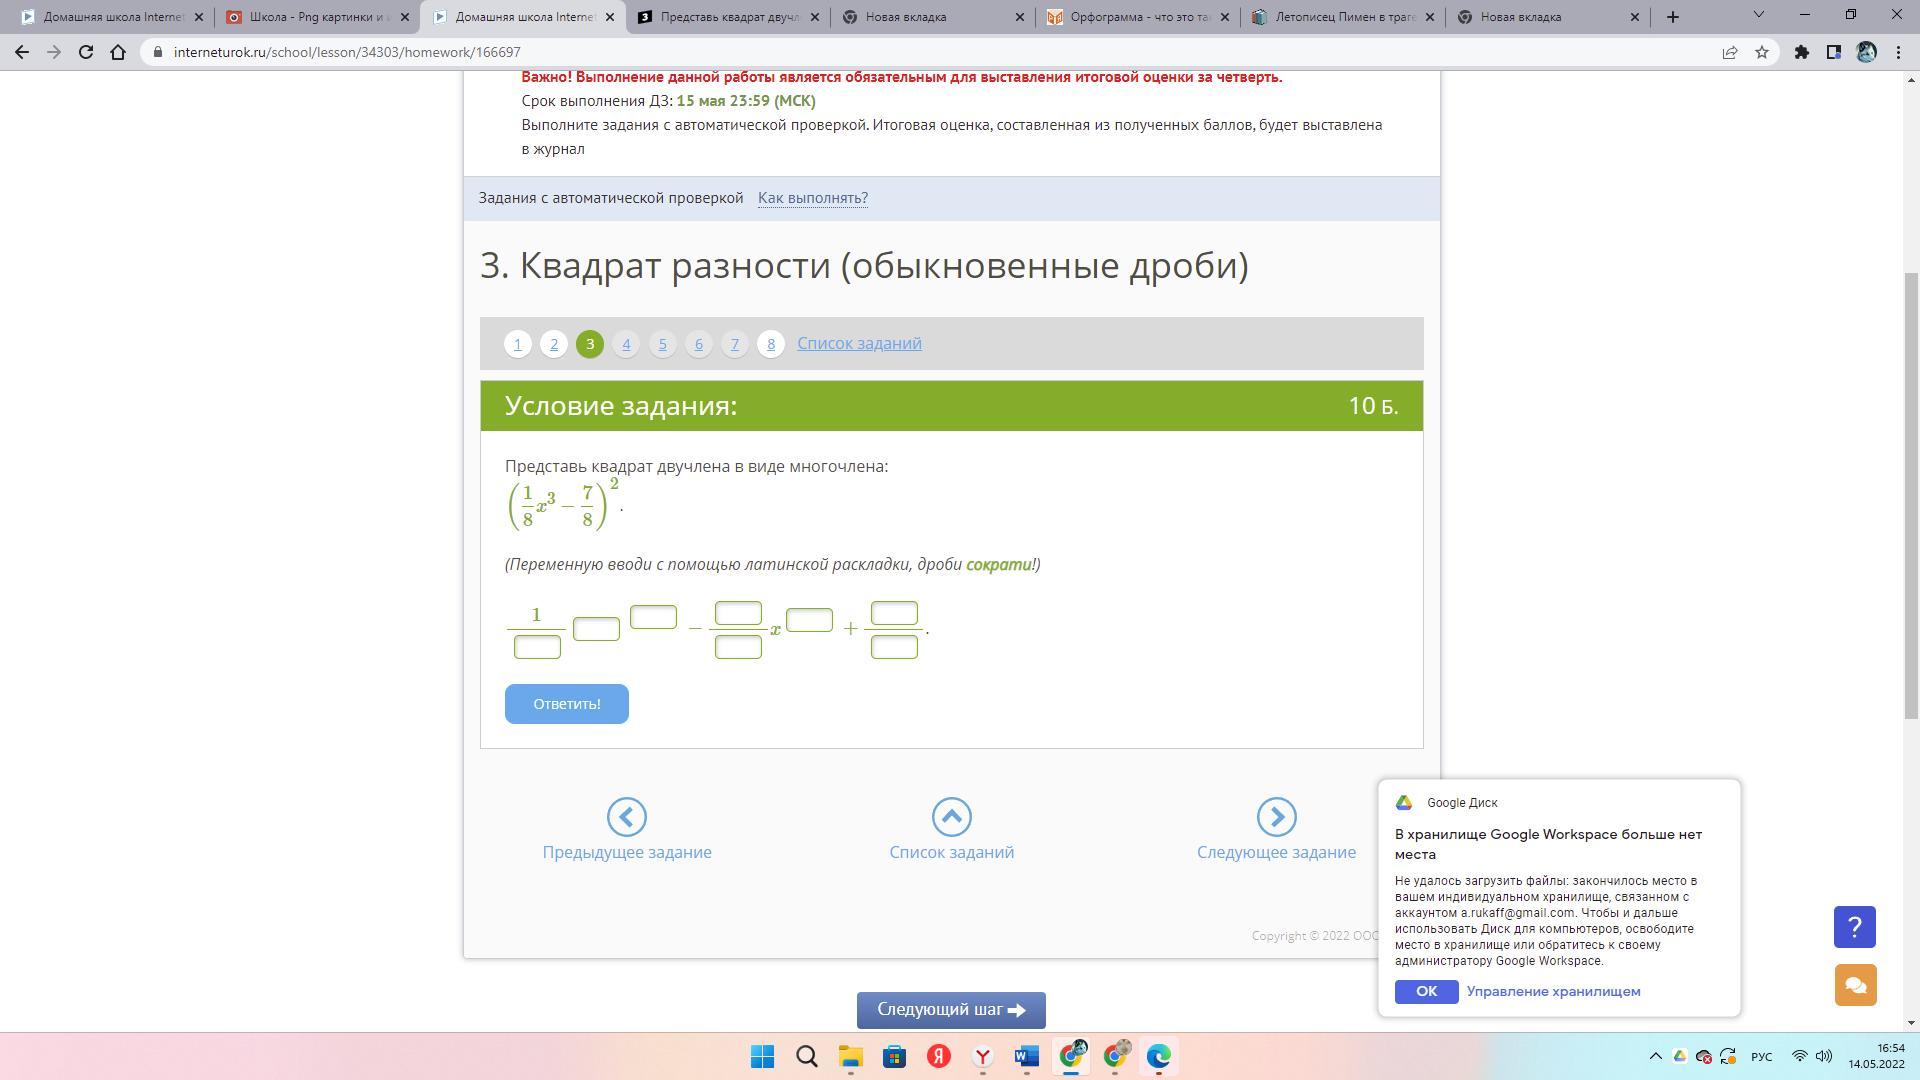This screenshot has width=1920, height=1080.
Task: Click the next task circular arrow icon
Action: coord(1276,817)
